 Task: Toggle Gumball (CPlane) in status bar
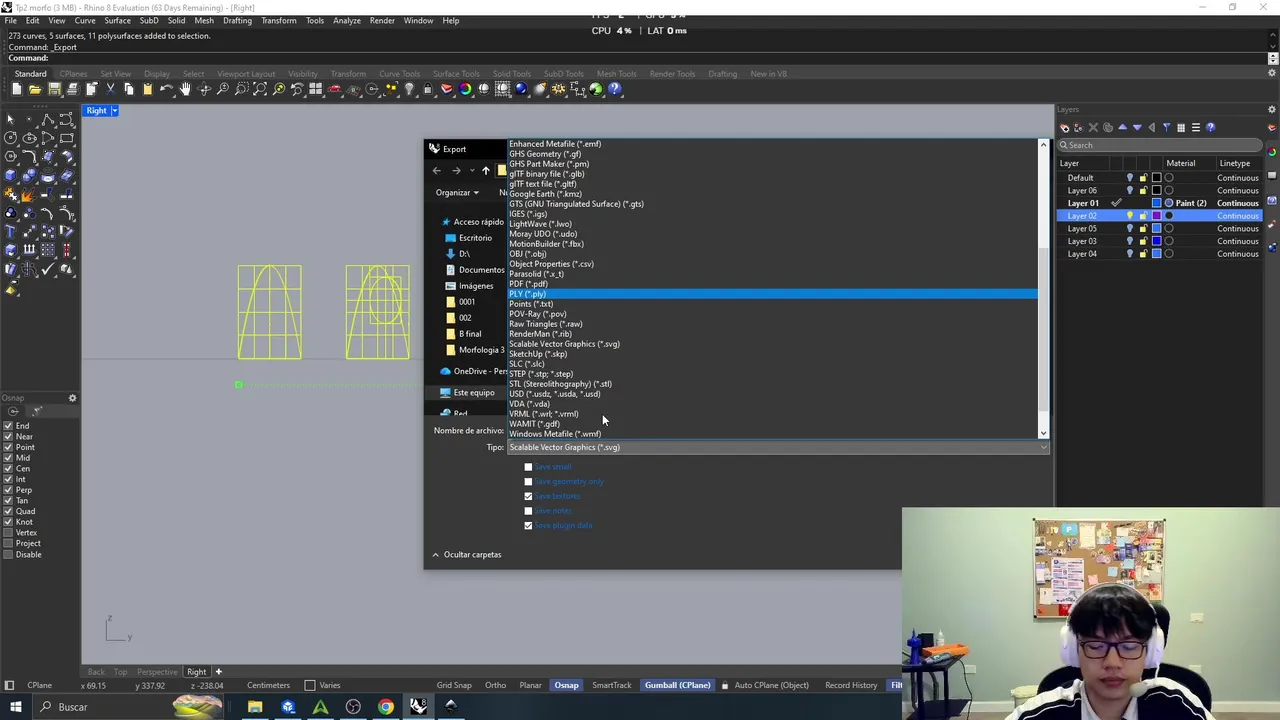pyautogui.click(x=677, y=685)
